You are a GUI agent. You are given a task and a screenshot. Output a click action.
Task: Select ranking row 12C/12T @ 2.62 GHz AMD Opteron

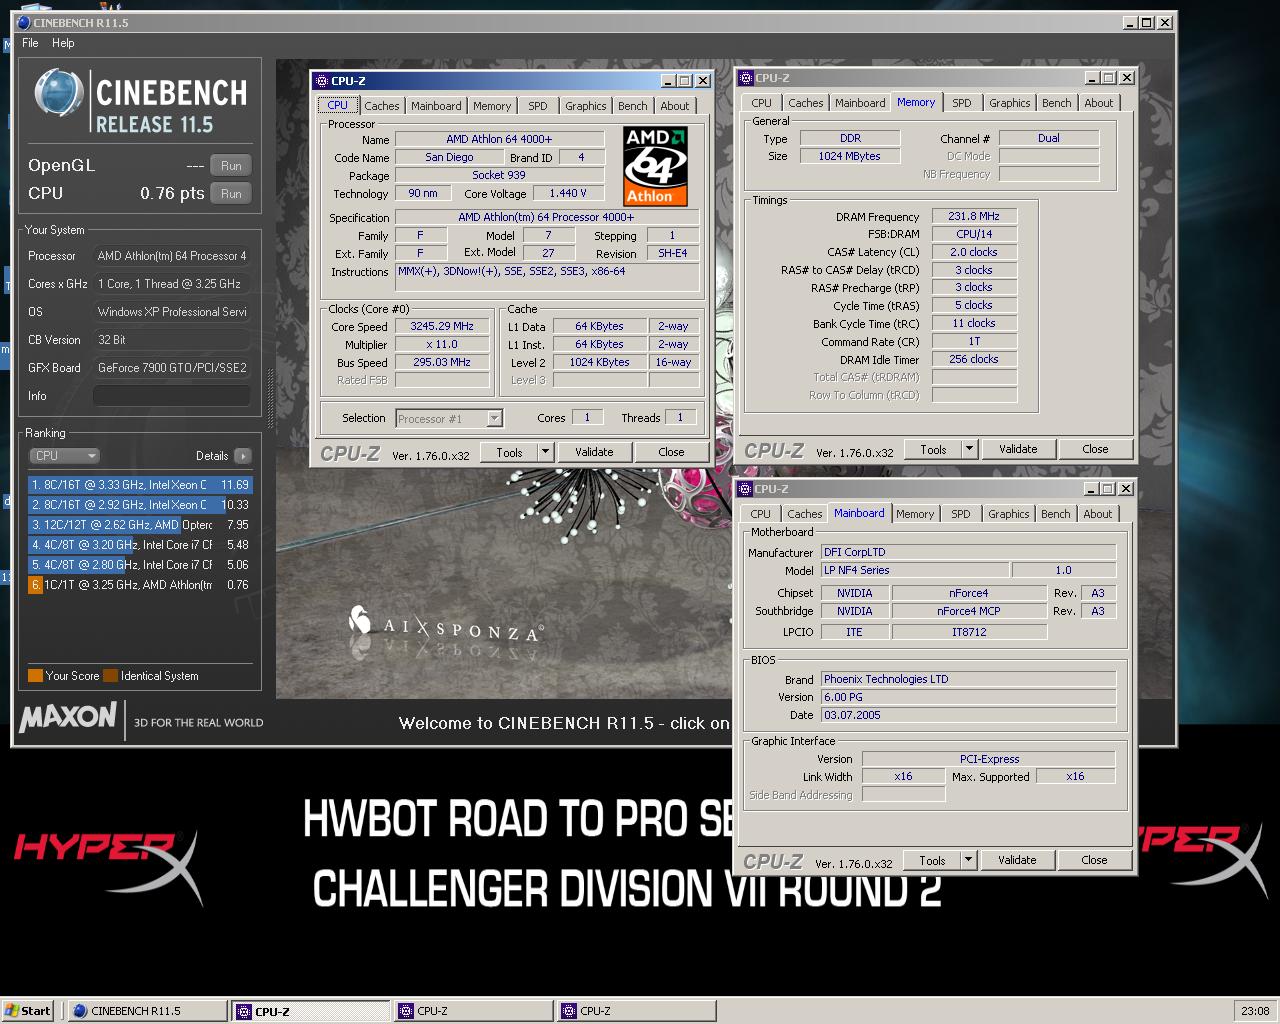140,525
